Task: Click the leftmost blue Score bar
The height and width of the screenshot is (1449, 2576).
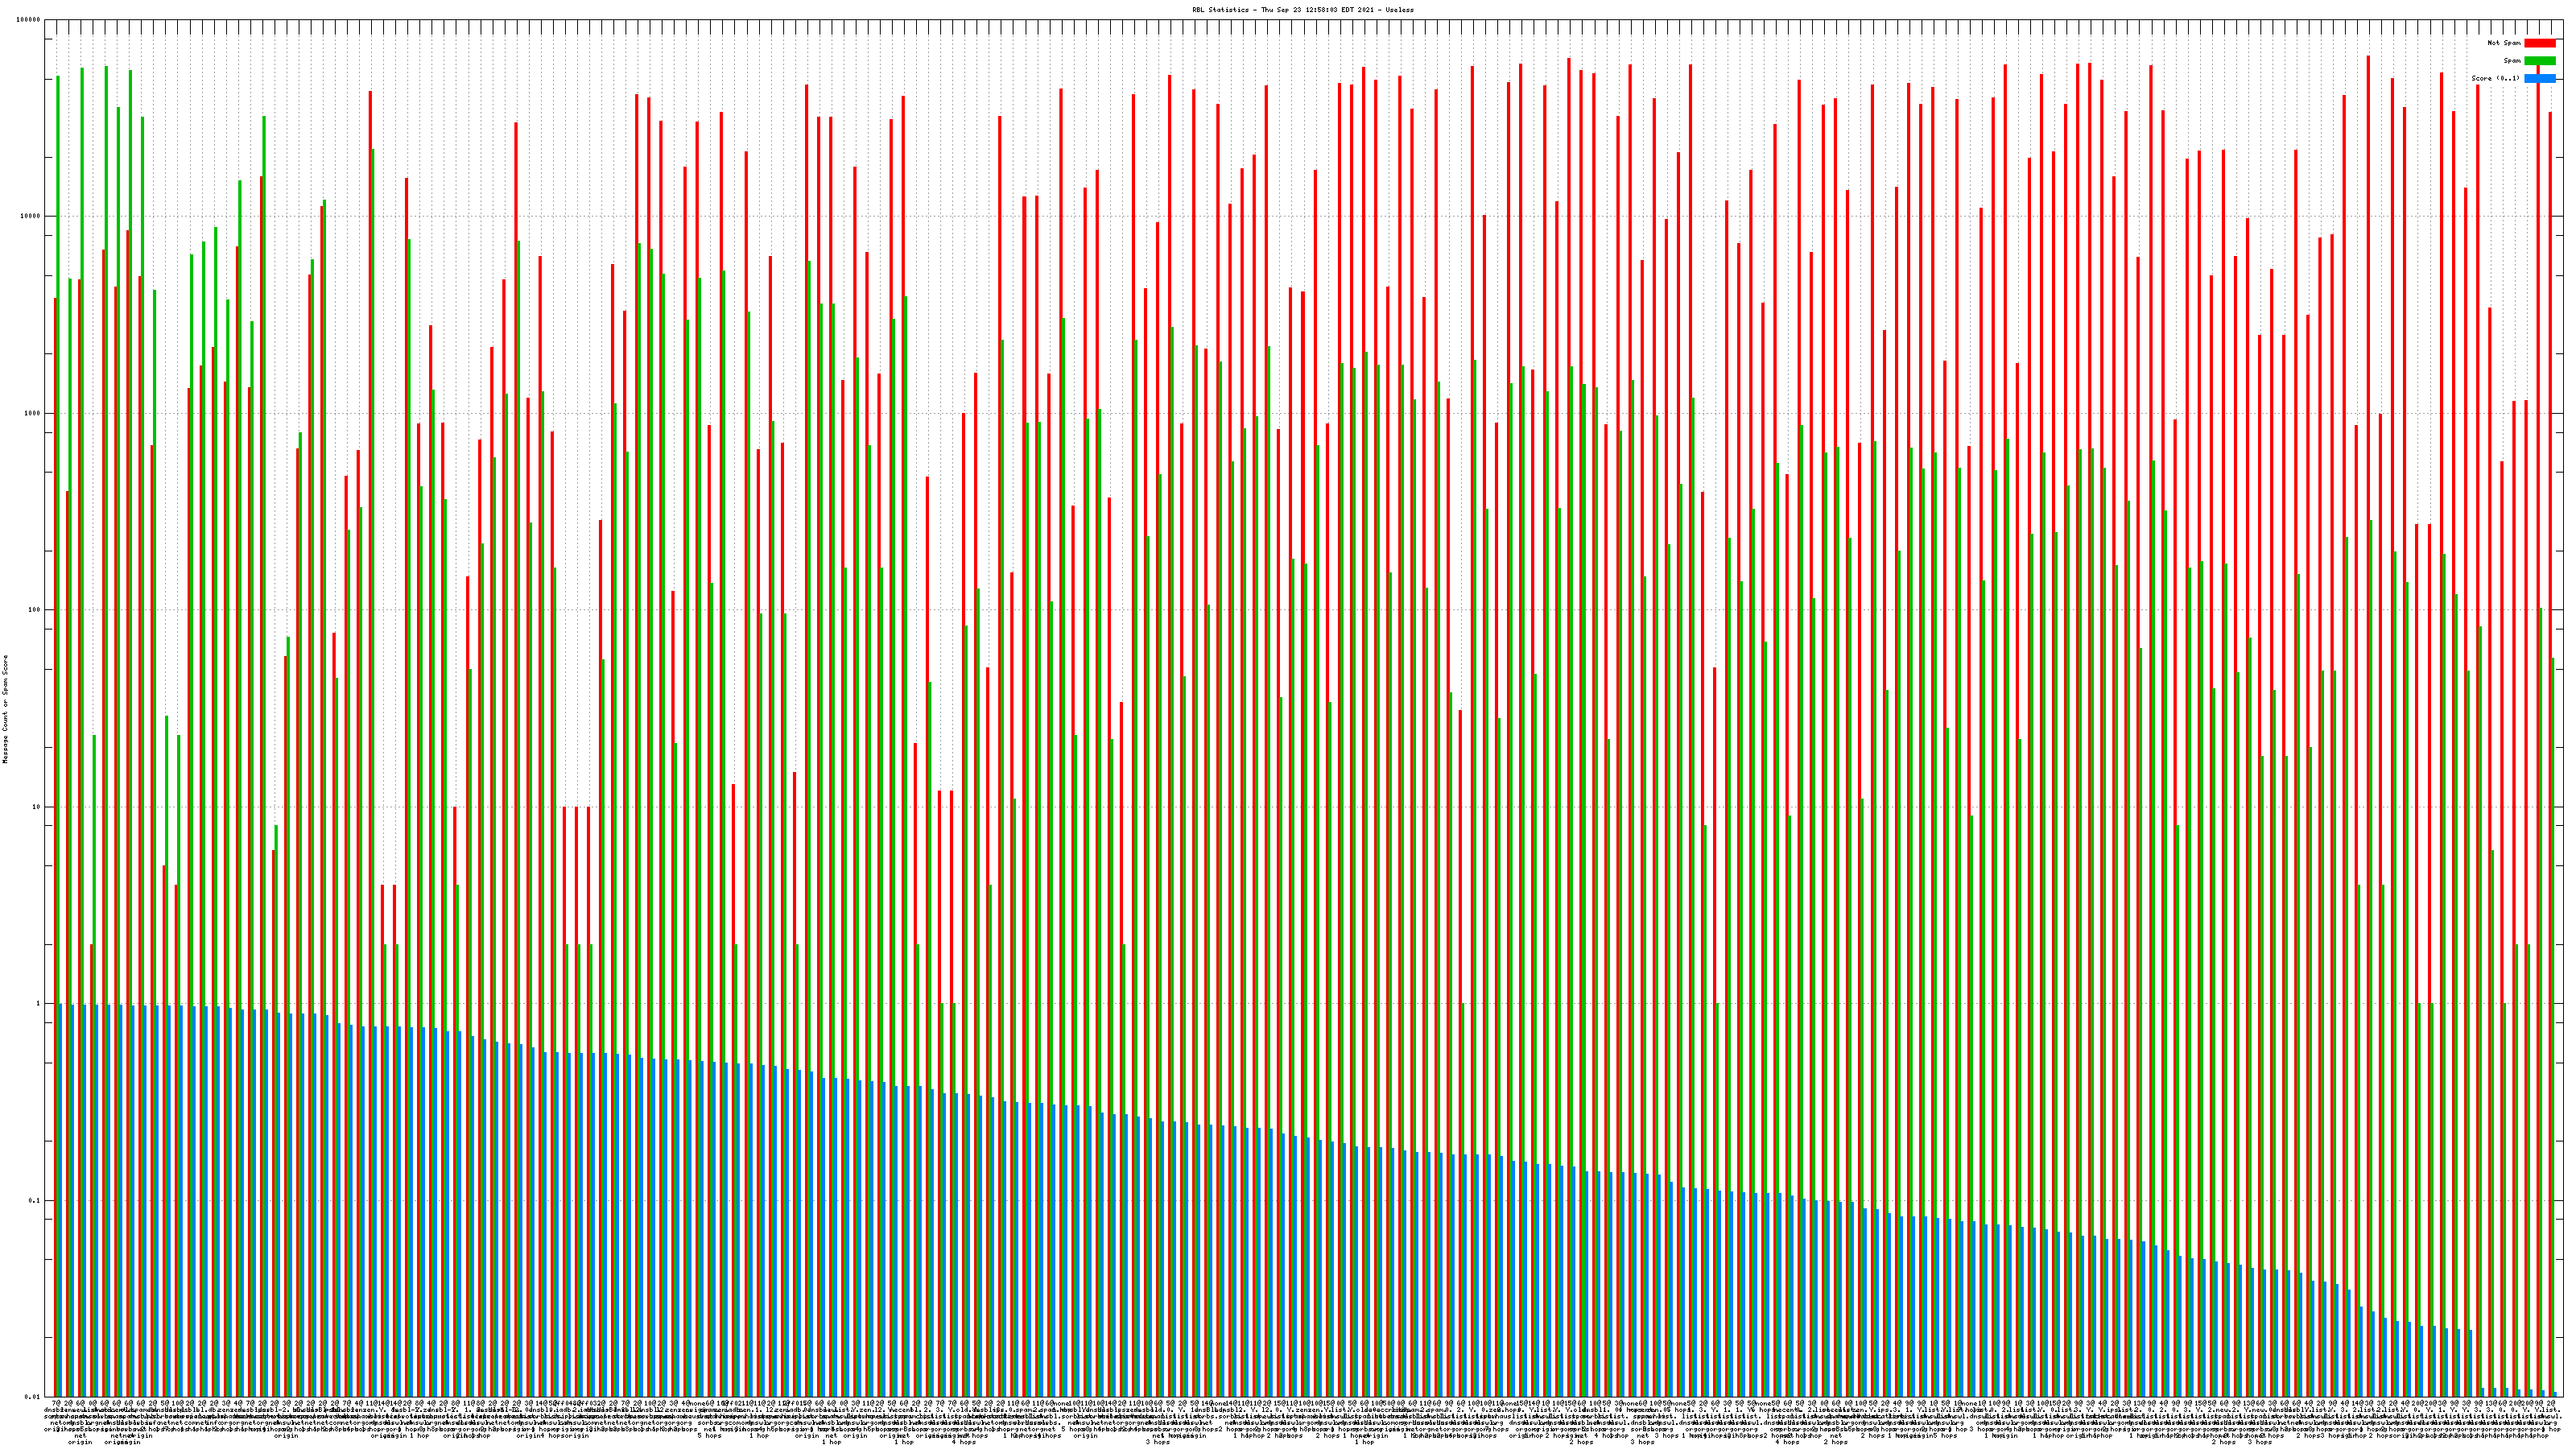Action: (61, 1200)
